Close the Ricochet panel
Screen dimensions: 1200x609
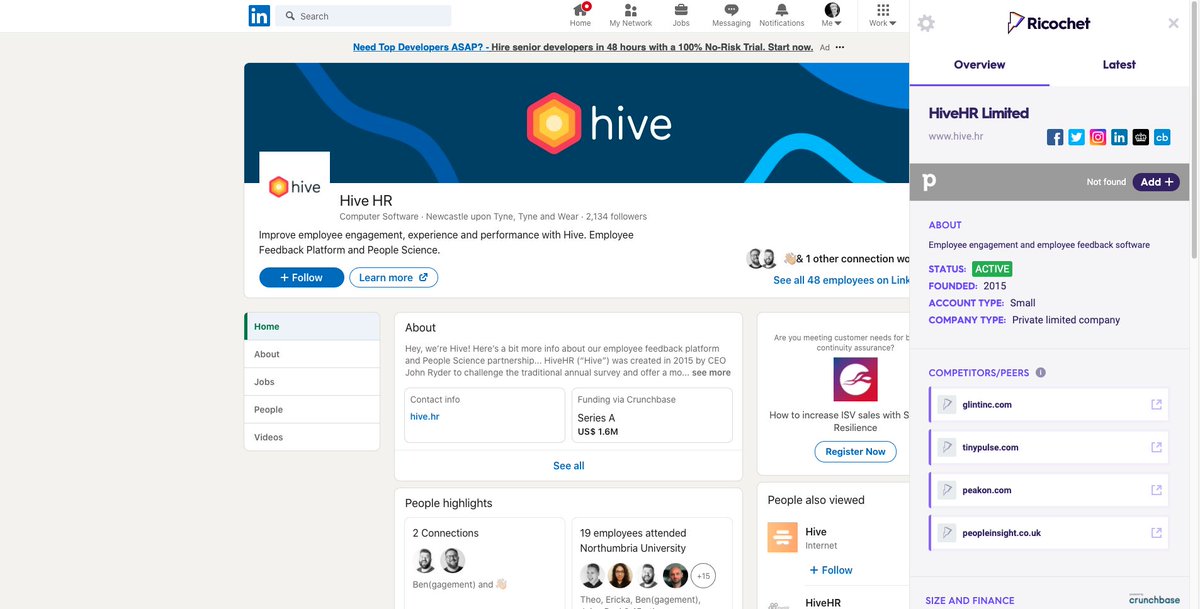tap(1174, 23)
